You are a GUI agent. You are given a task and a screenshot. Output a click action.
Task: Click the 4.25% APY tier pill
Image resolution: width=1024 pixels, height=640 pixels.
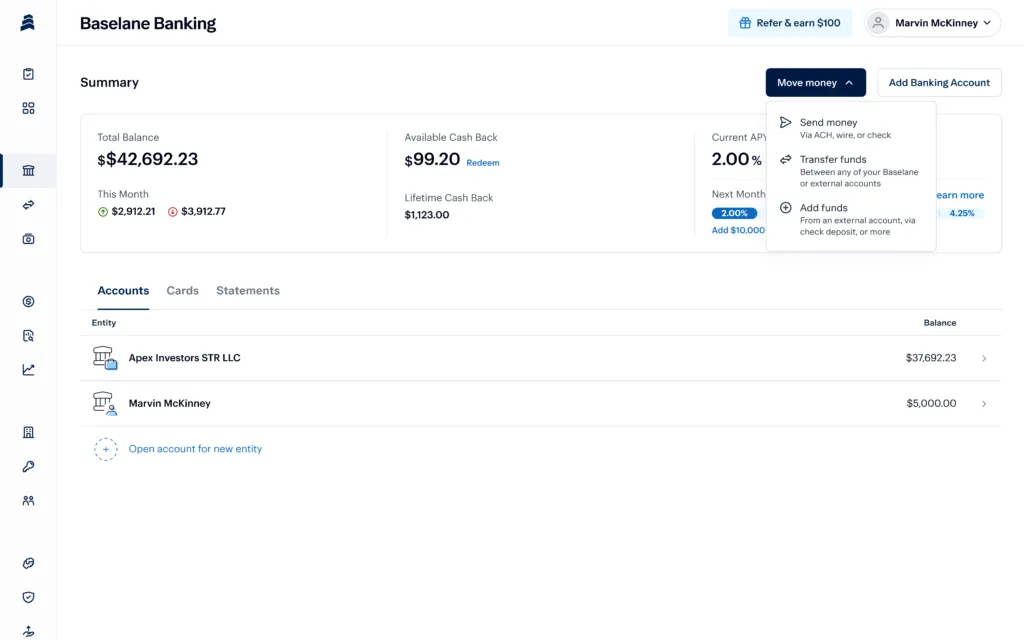(961, 213)
